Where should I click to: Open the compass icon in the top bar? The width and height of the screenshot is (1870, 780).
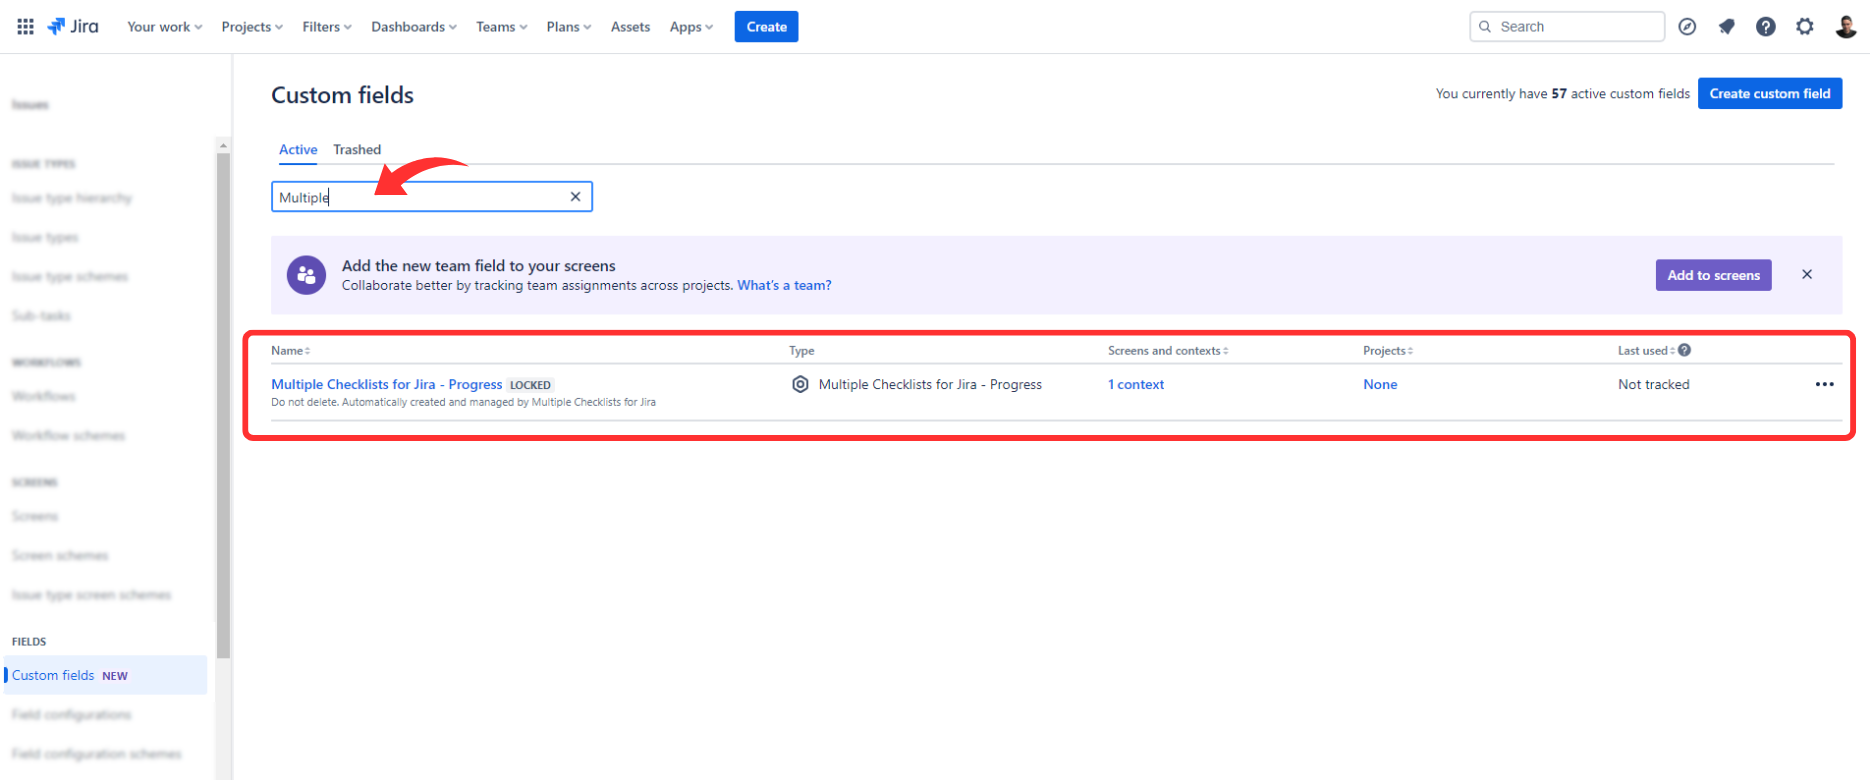click(x=1687, y=27)
